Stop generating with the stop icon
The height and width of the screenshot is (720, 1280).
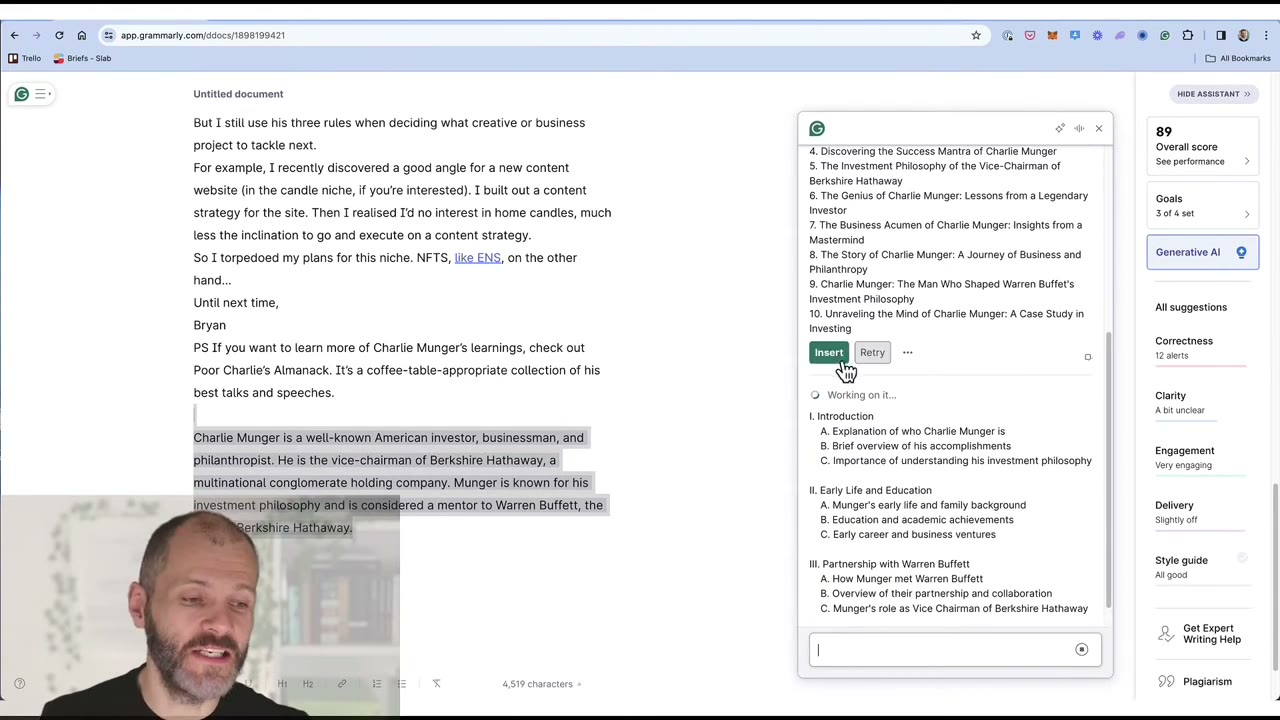1081,650
